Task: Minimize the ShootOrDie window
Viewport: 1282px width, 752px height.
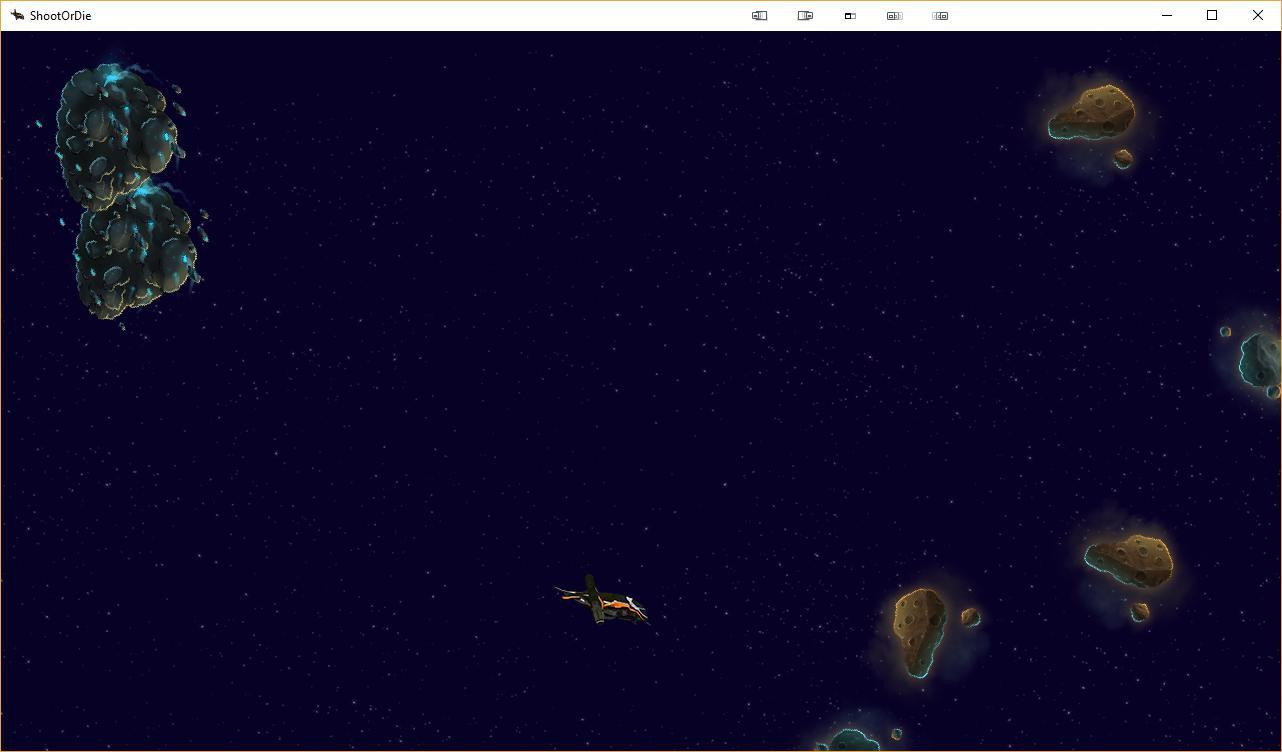Action: pyautogui.click(x=1167, y=15)
